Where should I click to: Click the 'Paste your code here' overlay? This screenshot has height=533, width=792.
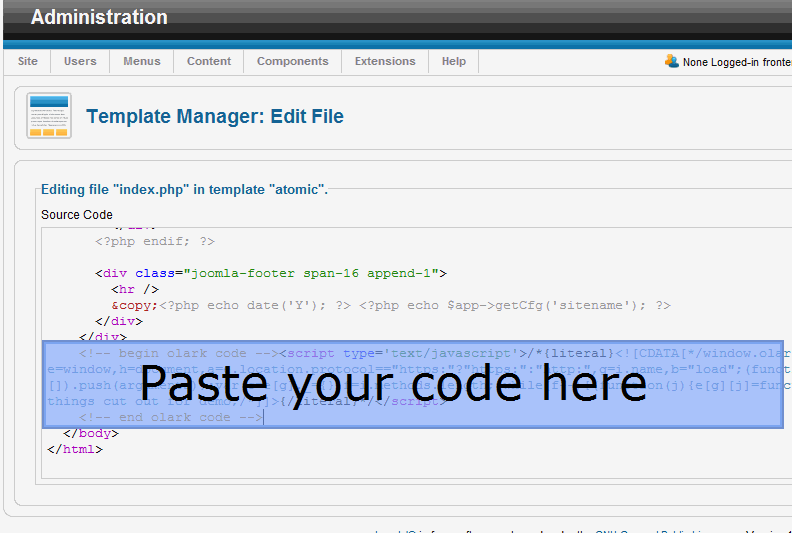(392, 384)
